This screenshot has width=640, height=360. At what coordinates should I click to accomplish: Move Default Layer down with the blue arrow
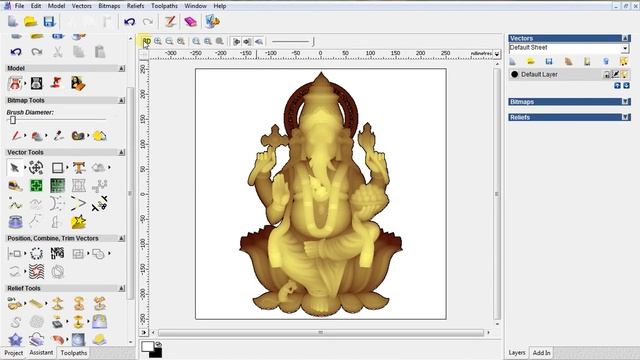tap(626, 86)
